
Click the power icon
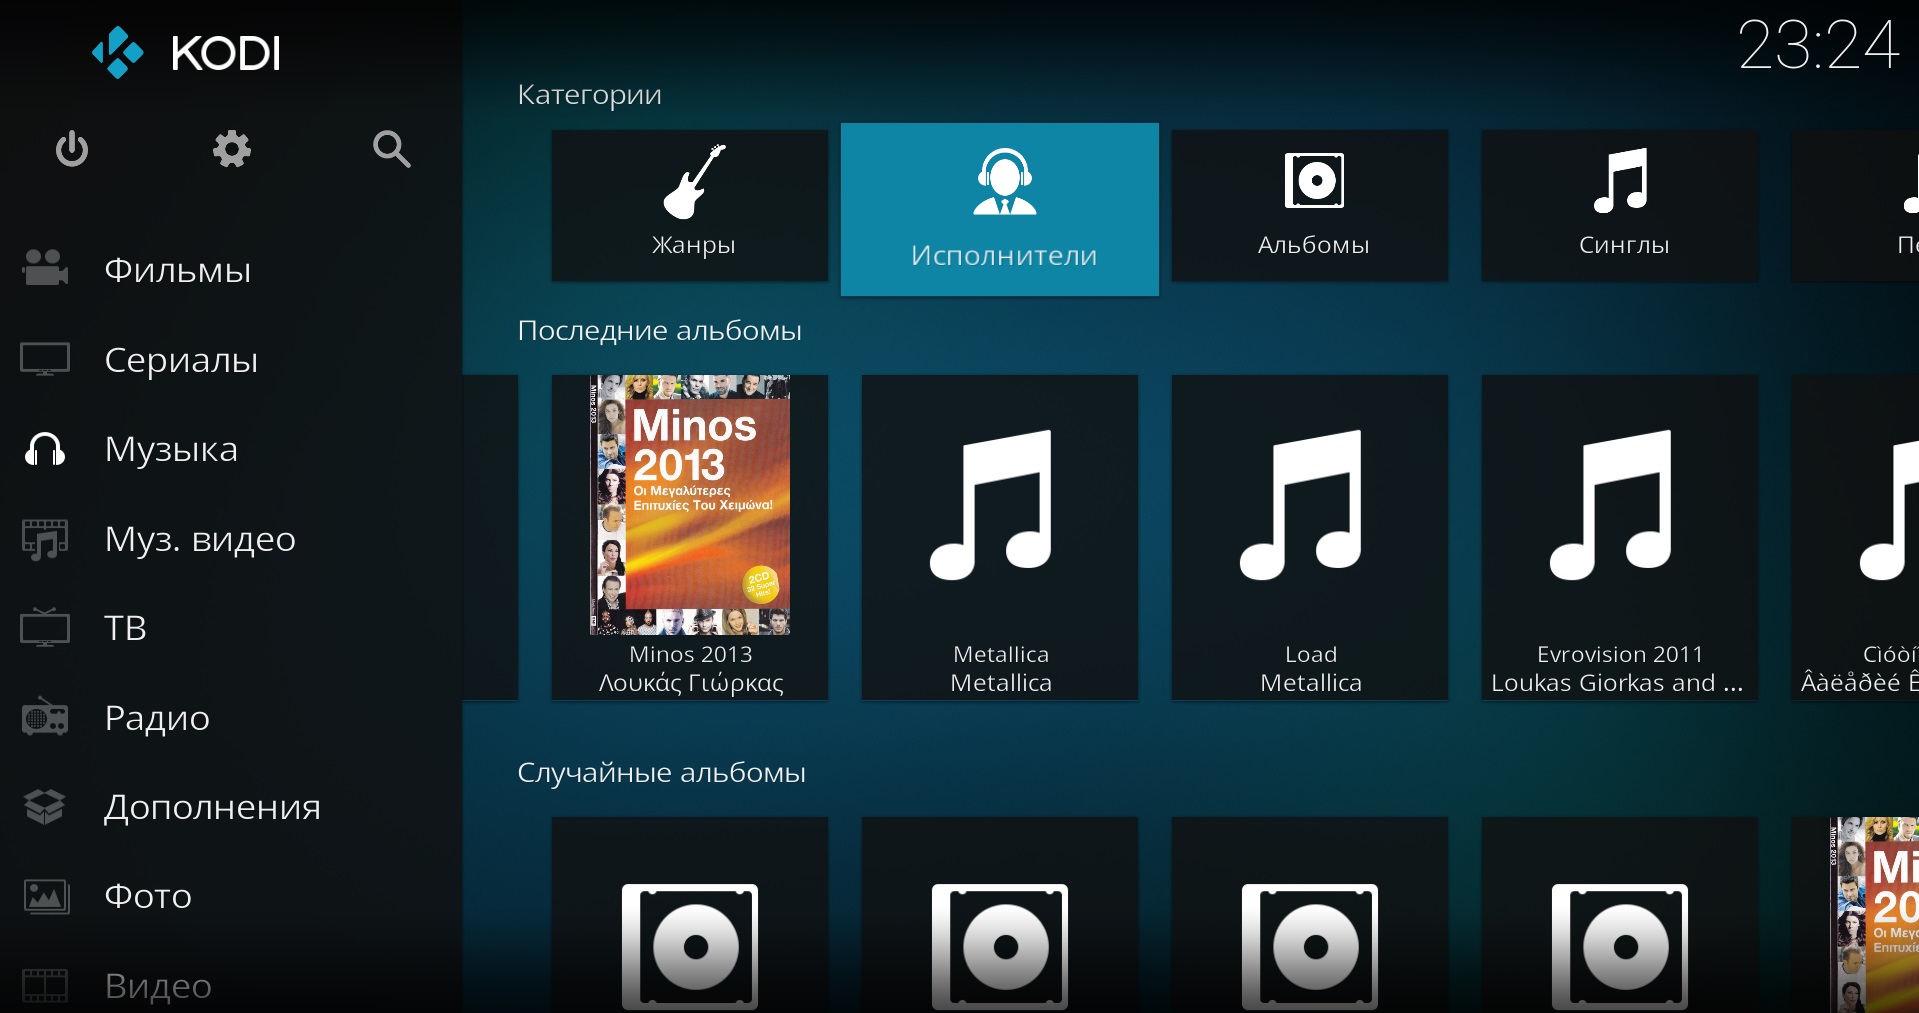[72, 149]
